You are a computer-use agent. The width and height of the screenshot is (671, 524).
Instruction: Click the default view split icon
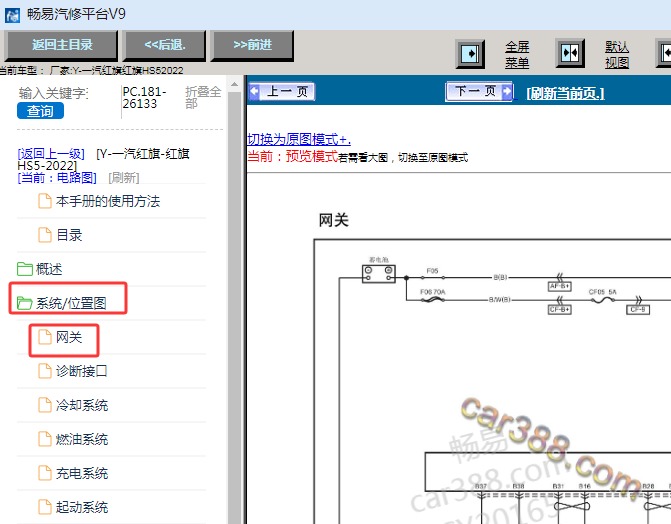[570, 54]
